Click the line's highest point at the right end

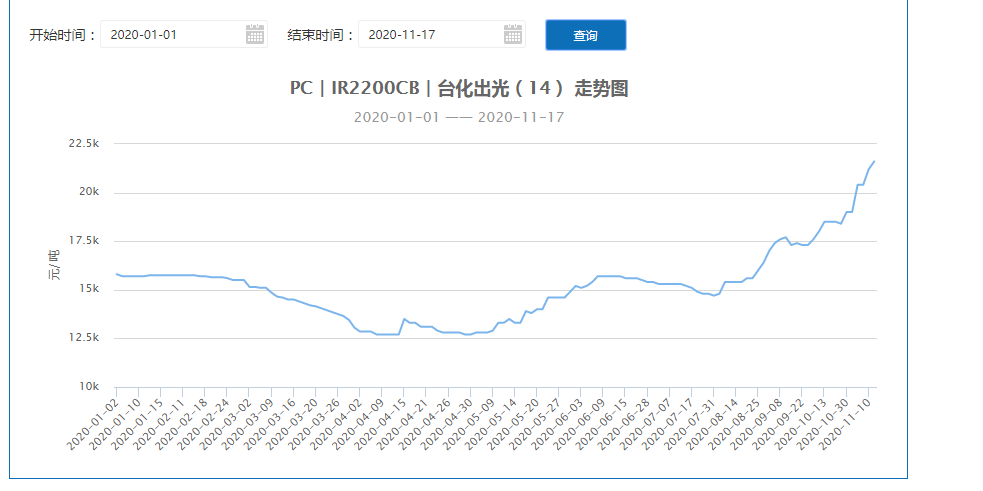click(x=874, y=161)
